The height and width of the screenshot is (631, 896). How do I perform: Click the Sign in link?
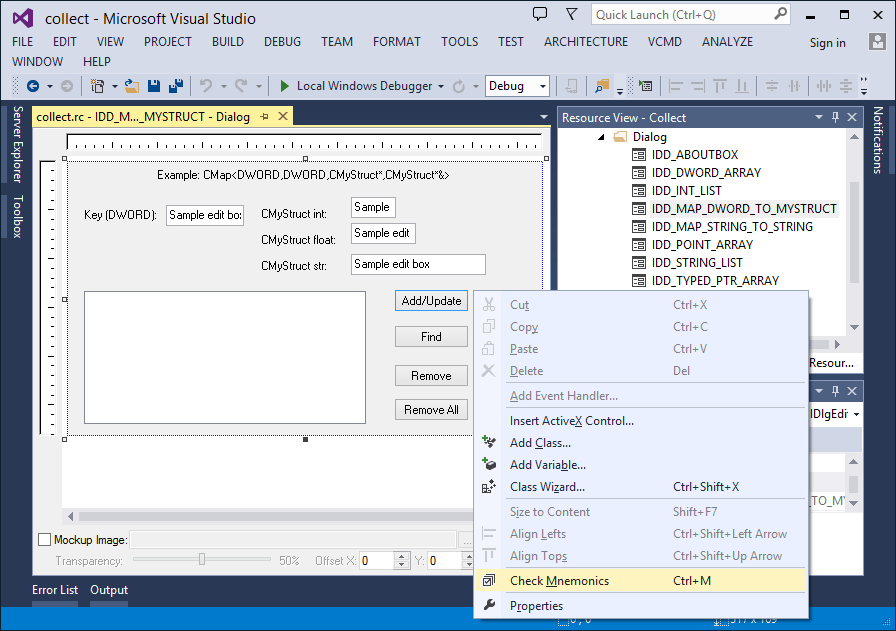point(827,42)
